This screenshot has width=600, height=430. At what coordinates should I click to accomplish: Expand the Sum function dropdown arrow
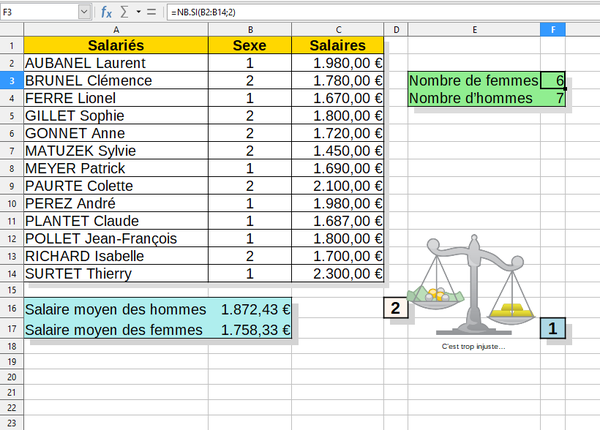138,12
